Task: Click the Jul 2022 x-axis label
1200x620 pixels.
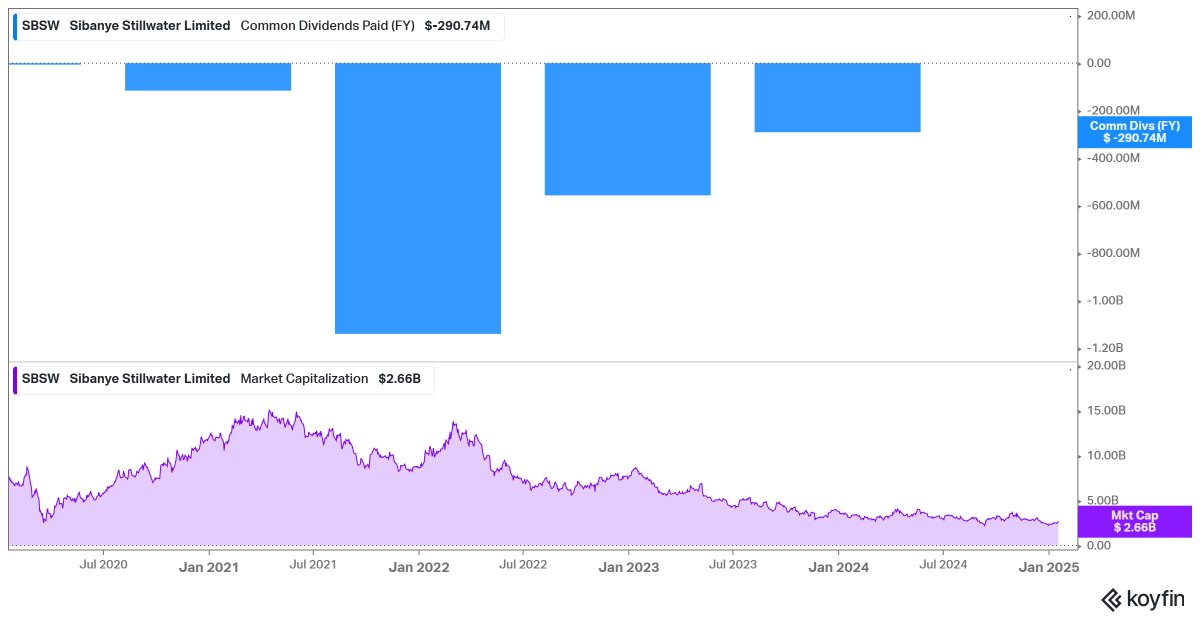Action: [x=523, y=565]
